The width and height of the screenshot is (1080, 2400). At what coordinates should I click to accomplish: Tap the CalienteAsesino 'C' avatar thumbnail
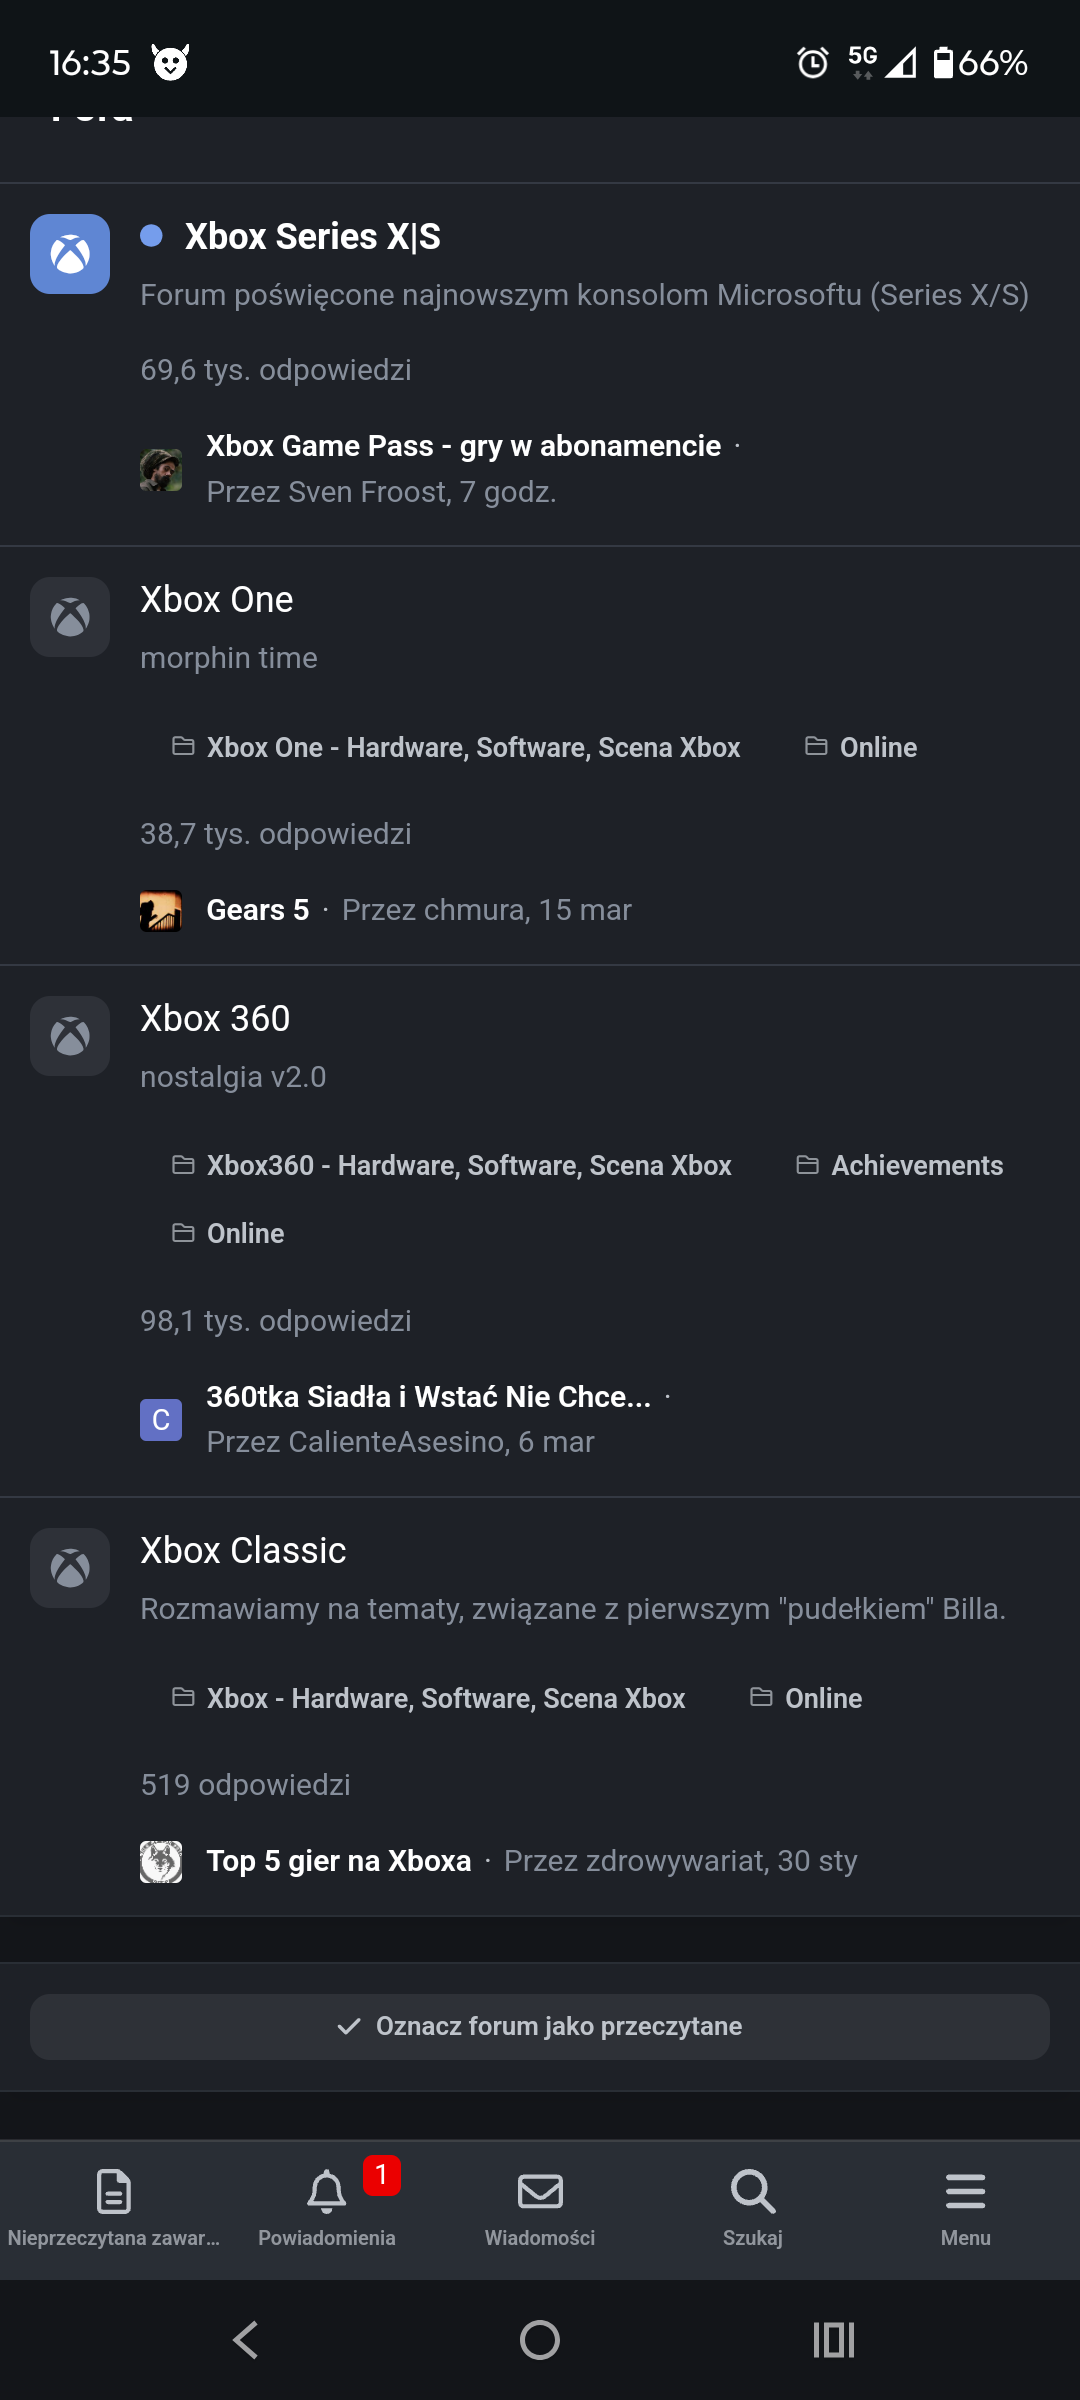tap(161, 1420)
